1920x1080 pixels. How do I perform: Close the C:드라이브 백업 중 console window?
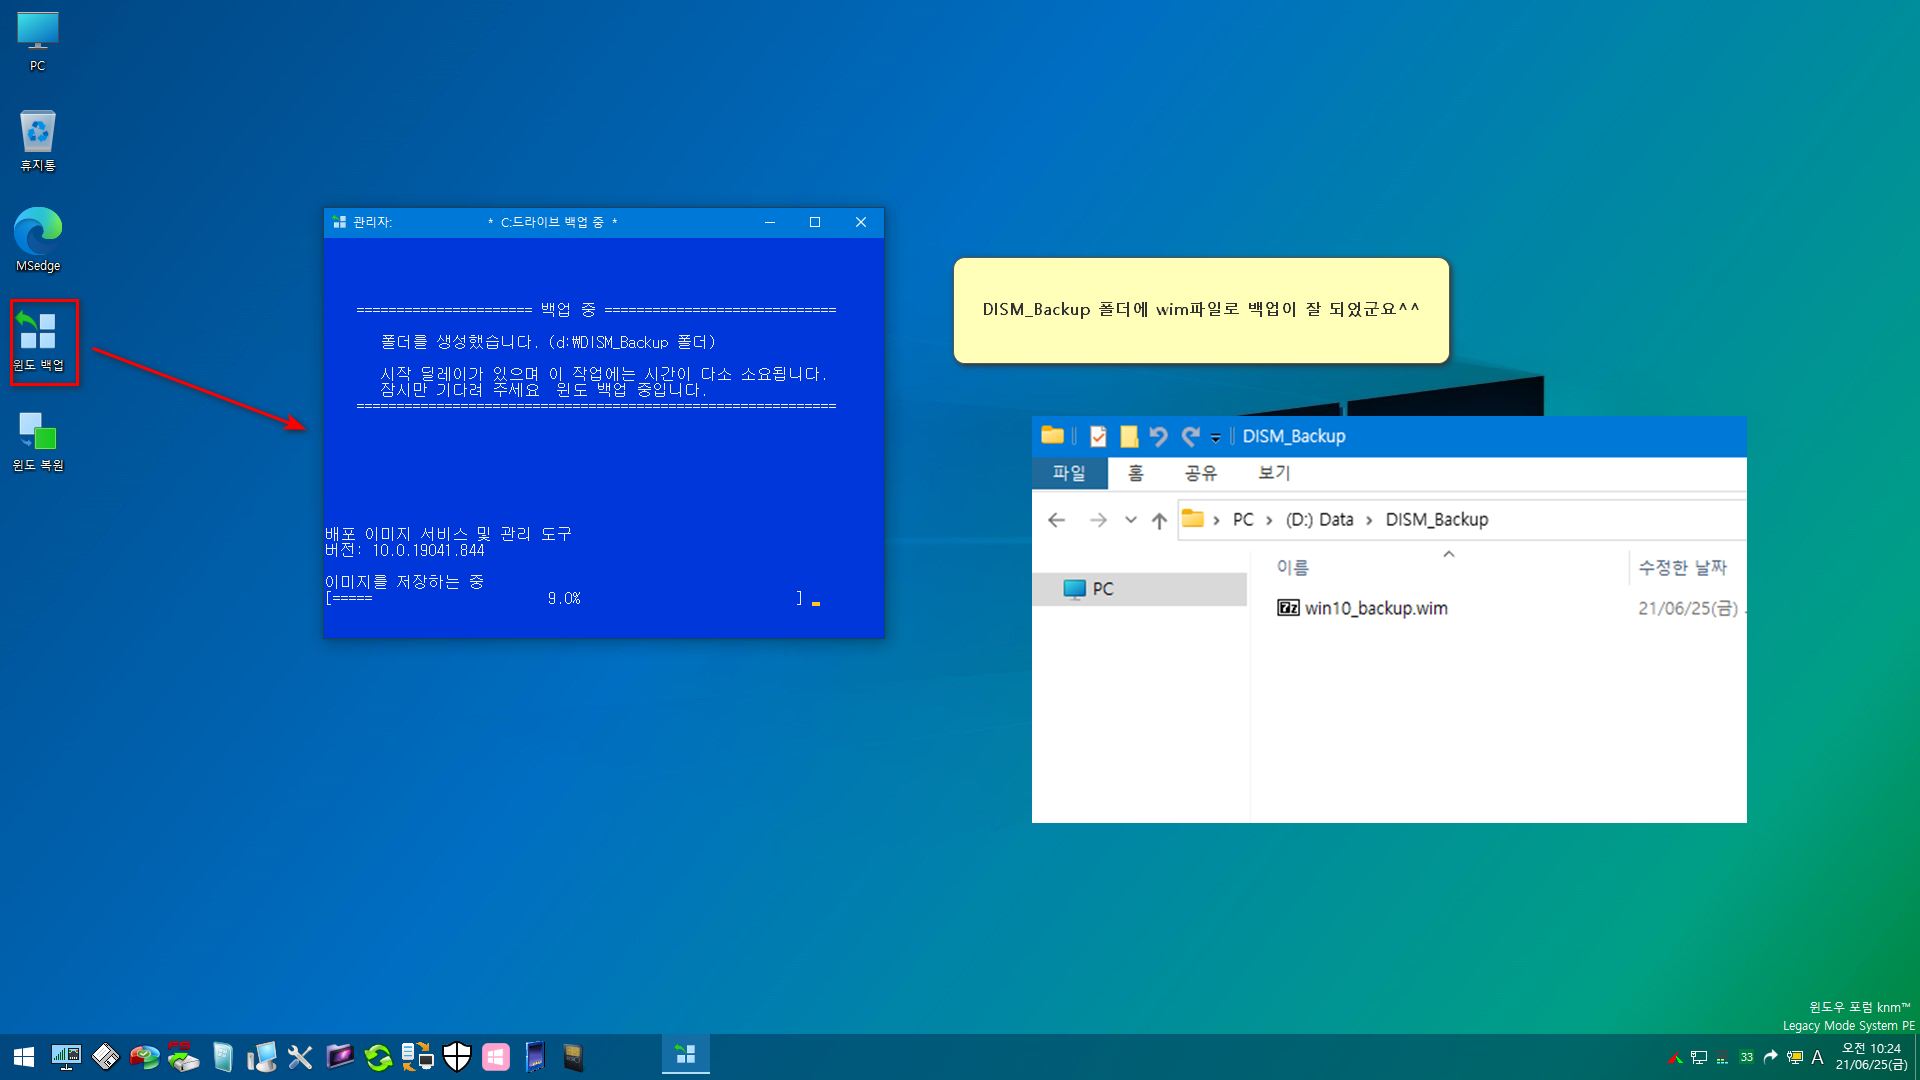(861, 222)
